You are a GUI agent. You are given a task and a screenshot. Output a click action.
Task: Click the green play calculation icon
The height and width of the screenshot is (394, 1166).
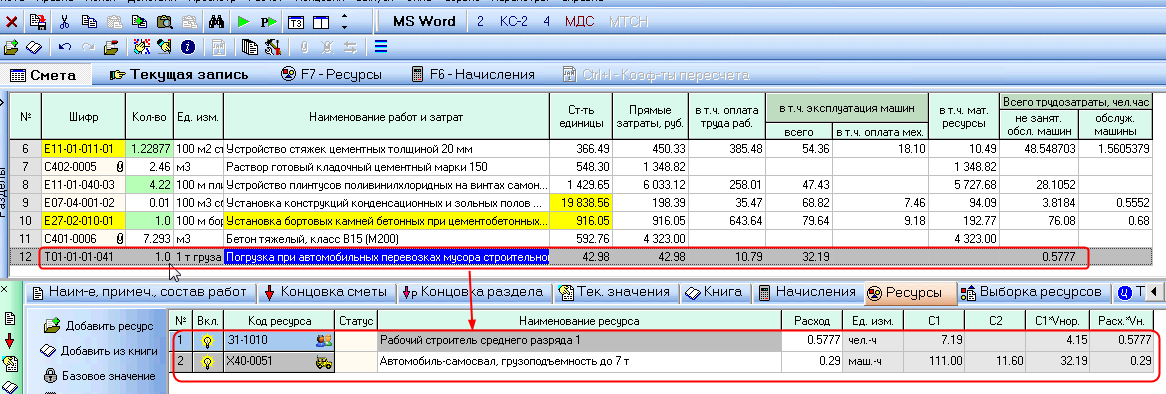click(244, 22)
